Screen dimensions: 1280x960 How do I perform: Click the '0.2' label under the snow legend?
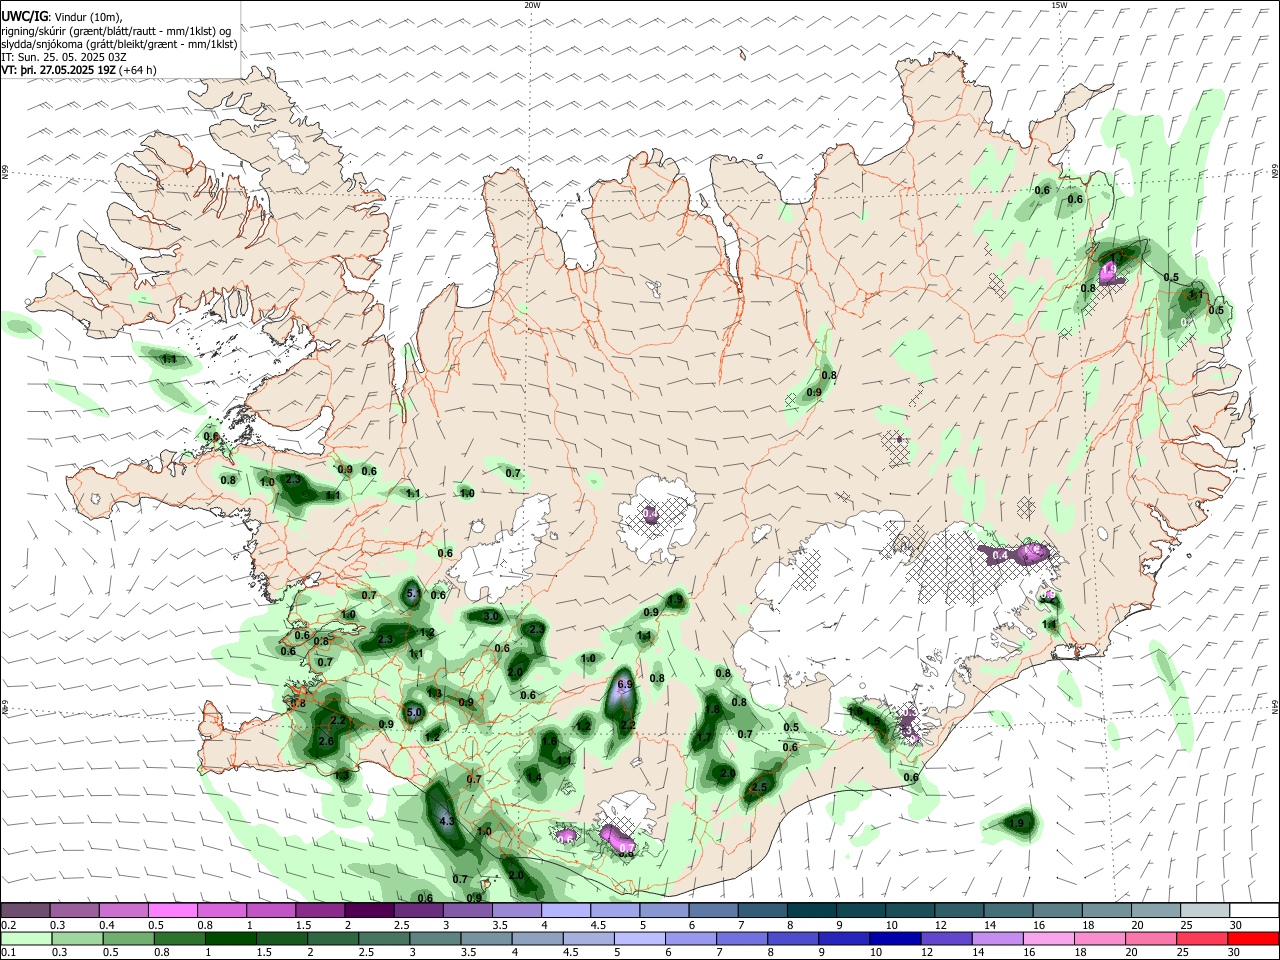(x=8, y=925)
